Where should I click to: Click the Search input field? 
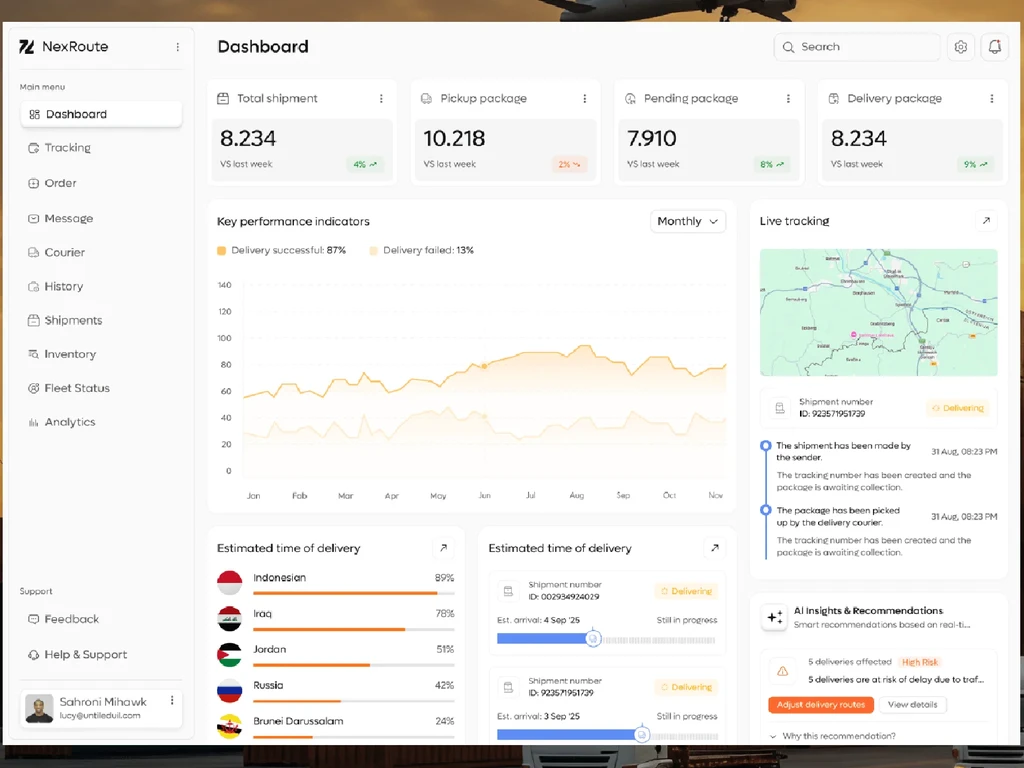coord(857,47)
